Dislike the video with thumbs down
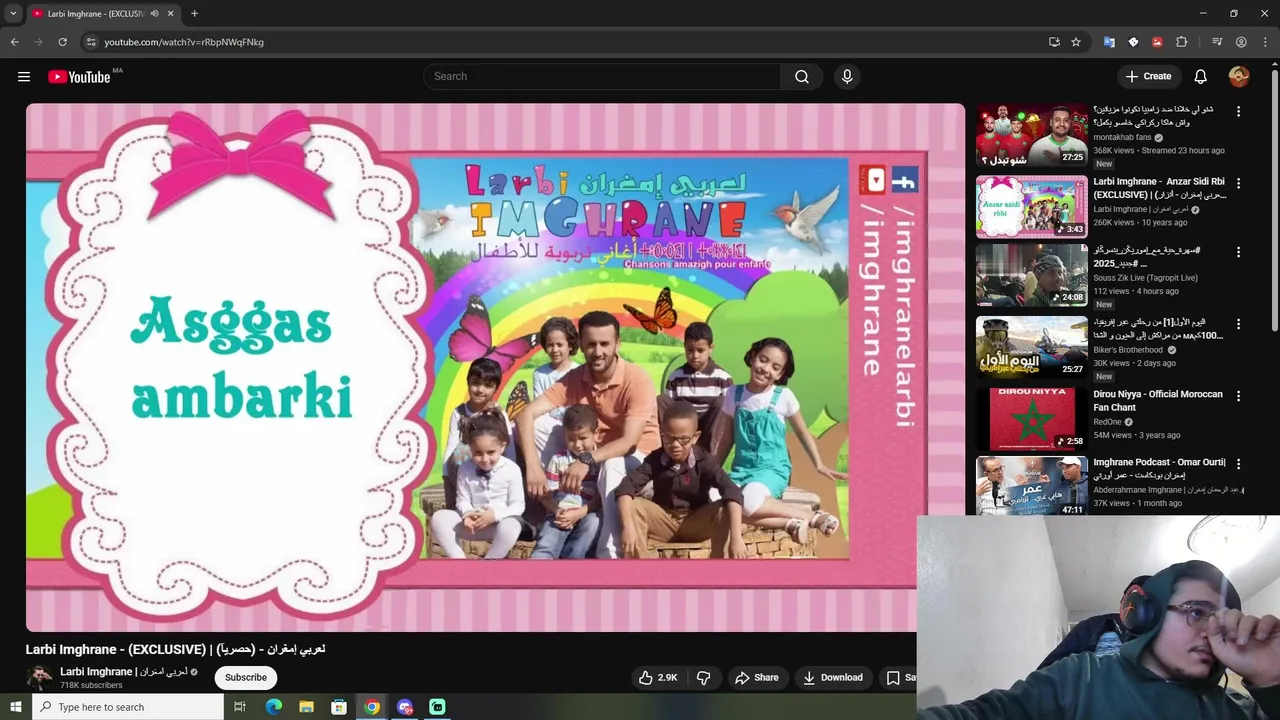 point(703,678)
